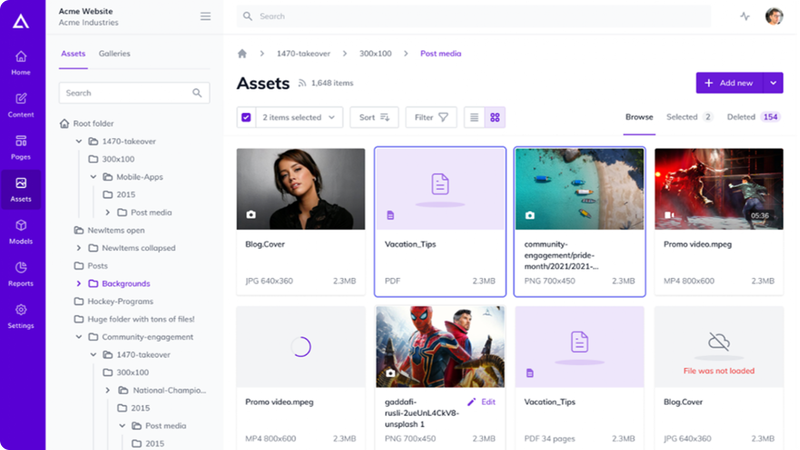Switch to grid view layout
The image size is (800, 450).
(x=494, y=117)
